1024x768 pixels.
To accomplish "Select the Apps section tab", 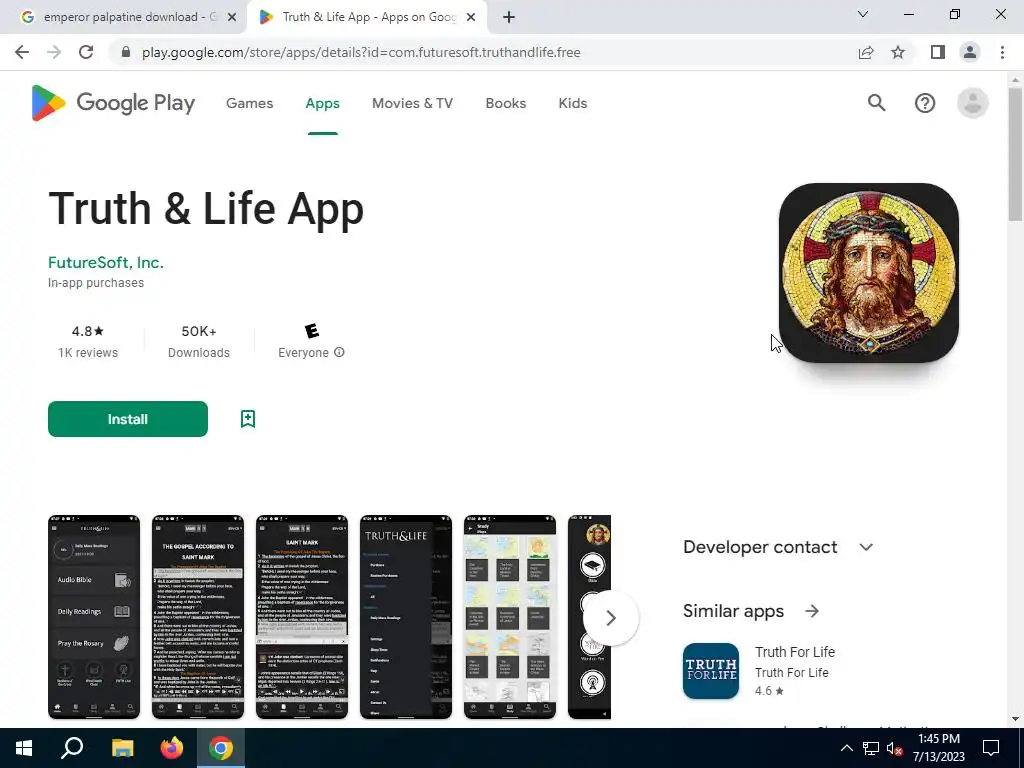I will (323, 103).
